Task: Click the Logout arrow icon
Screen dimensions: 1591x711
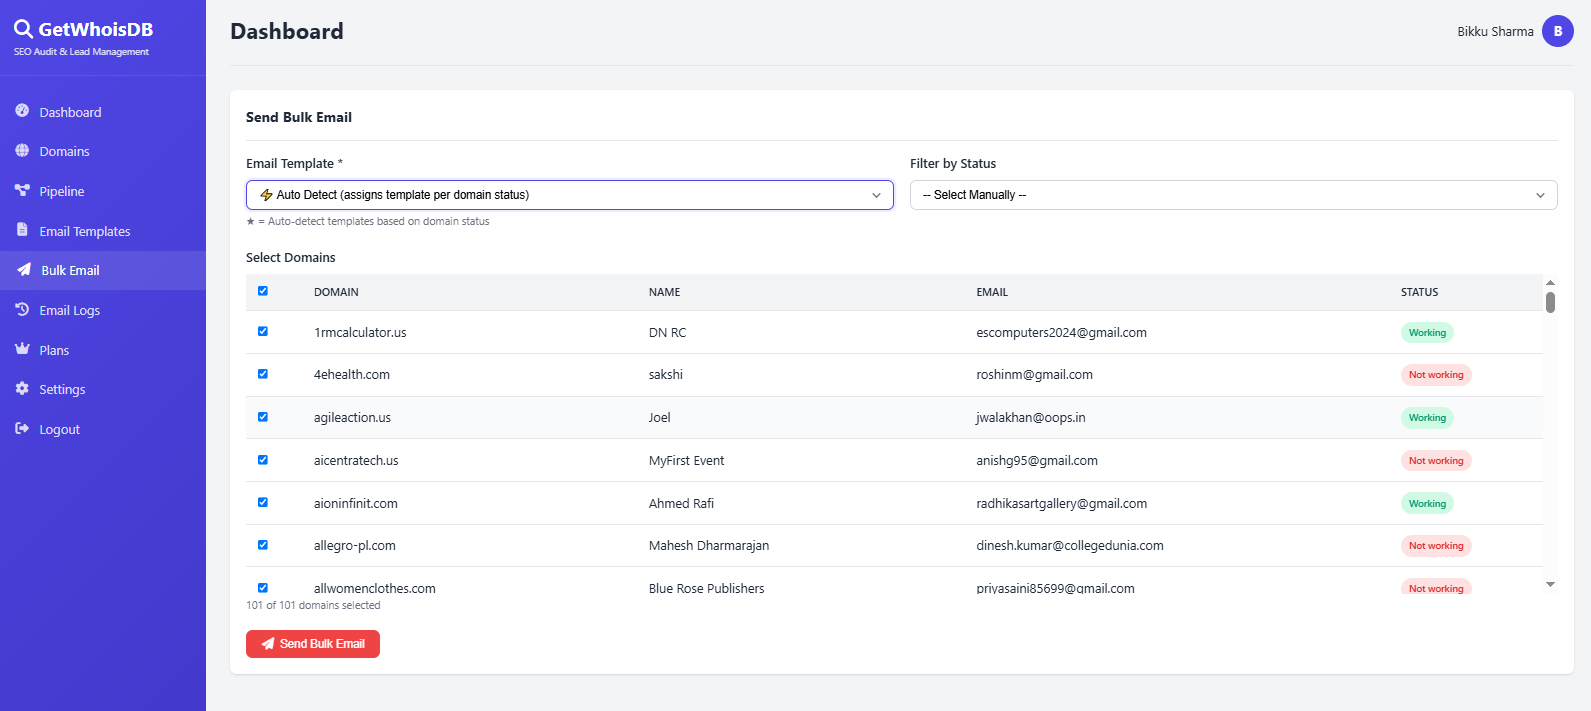Action: 22,429
